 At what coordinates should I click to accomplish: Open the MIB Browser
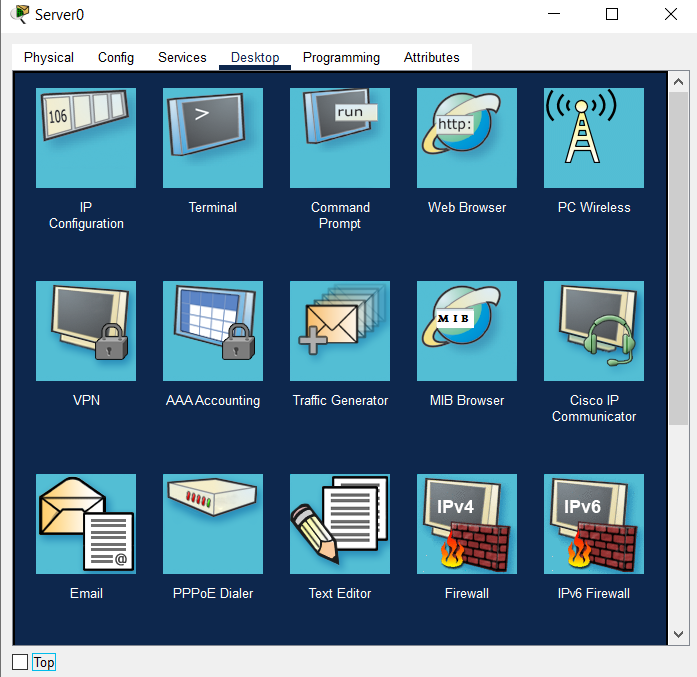click(x=467, y=331)
